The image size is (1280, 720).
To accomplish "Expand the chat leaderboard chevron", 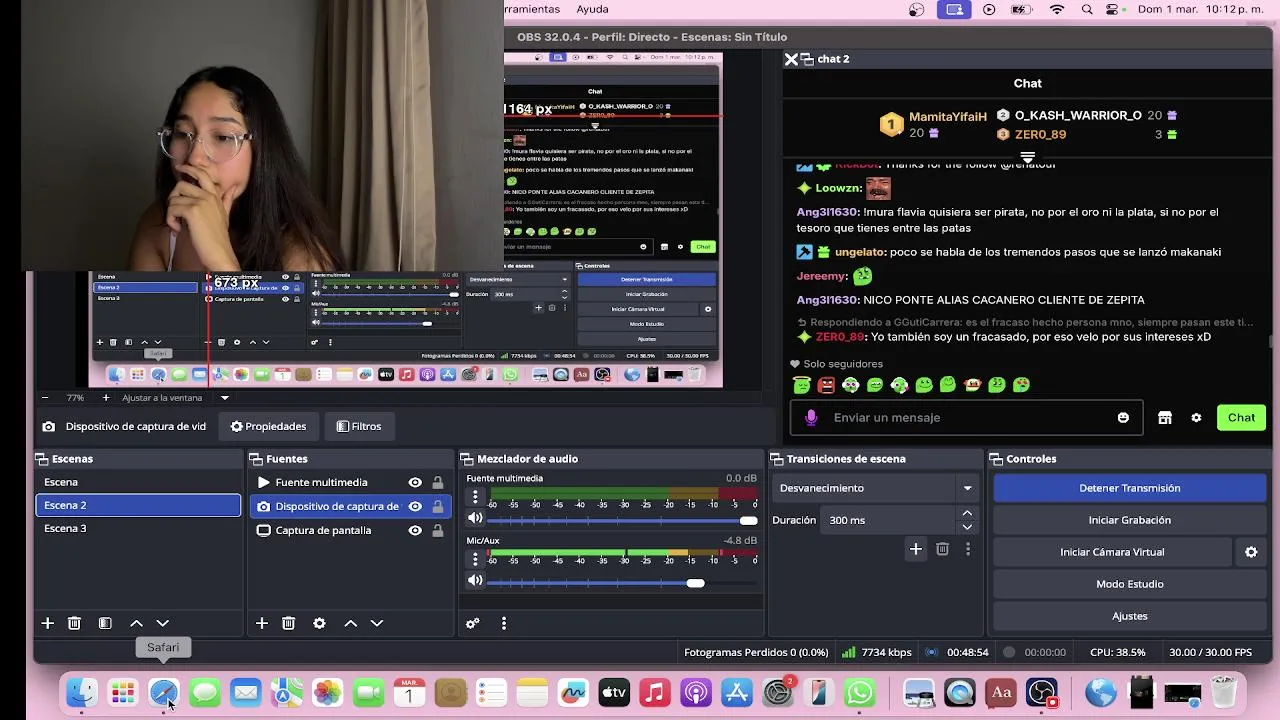I will pos(1027,157).
